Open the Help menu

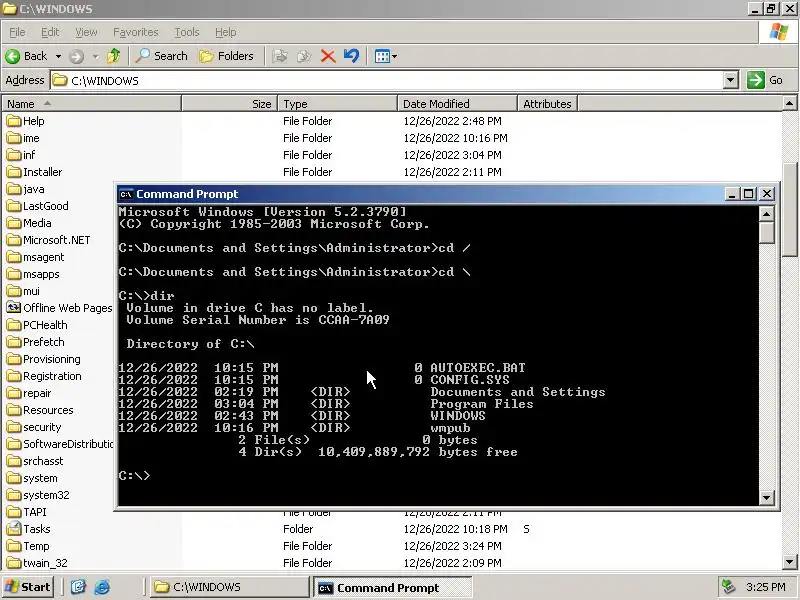(226, 32)
